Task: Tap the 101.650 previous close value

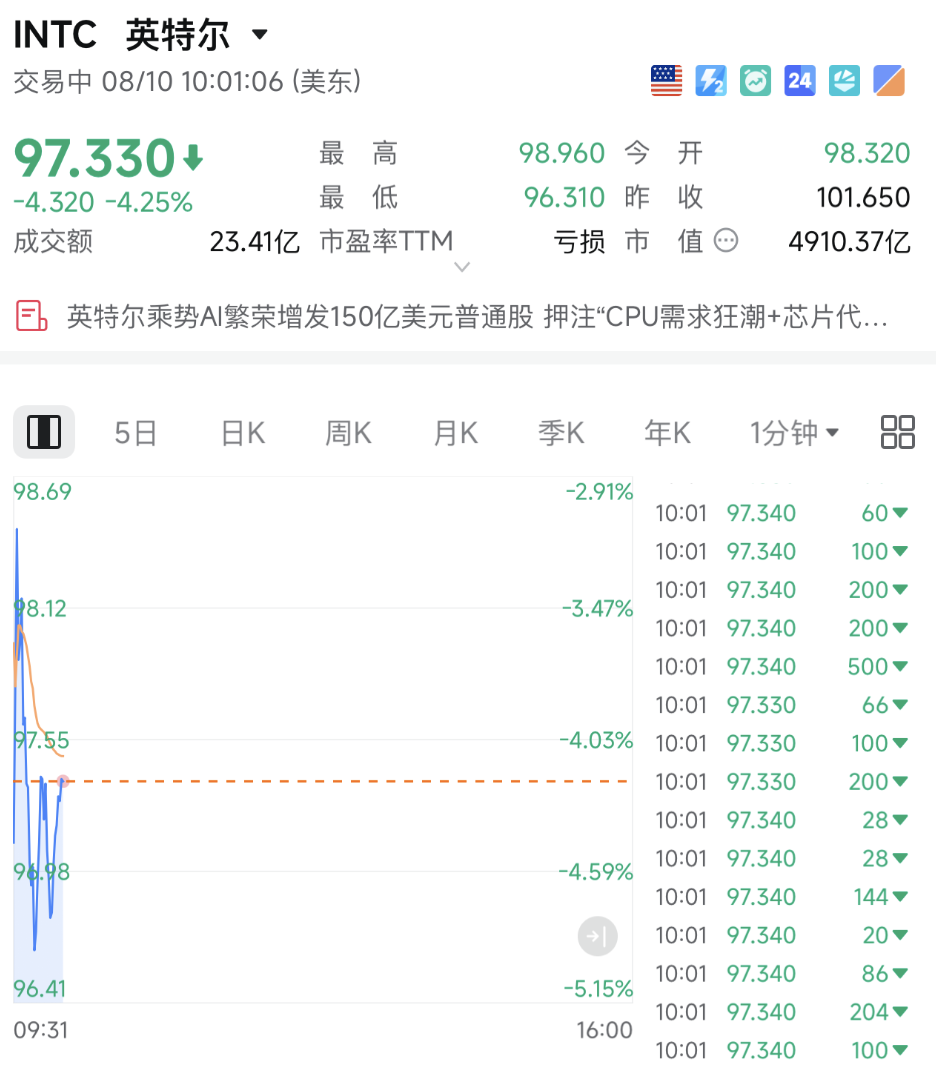Action: pyautogui.click(x=863, y=198)
